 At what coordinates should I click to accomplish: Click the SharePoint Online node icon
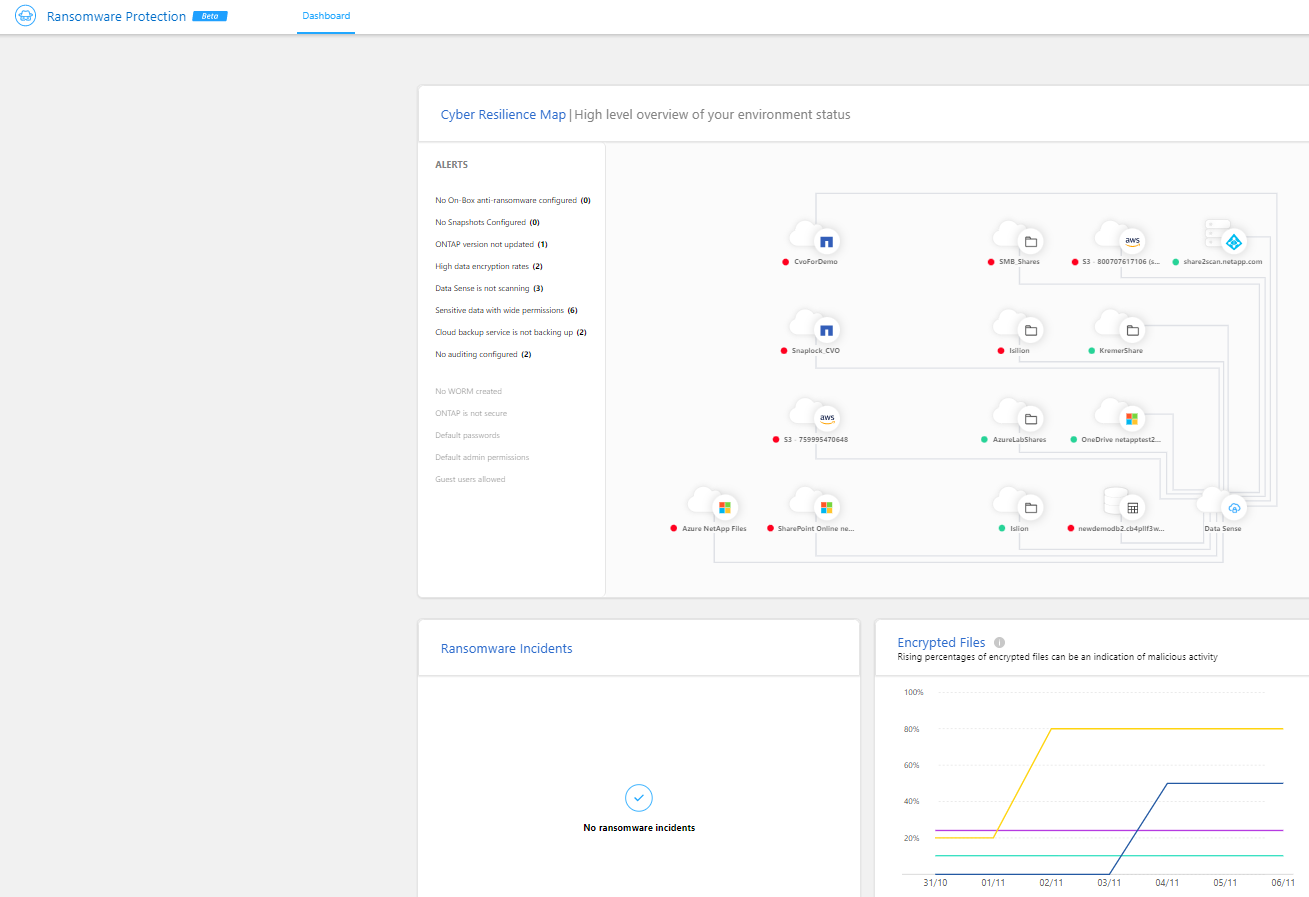(x=826, y=508)
